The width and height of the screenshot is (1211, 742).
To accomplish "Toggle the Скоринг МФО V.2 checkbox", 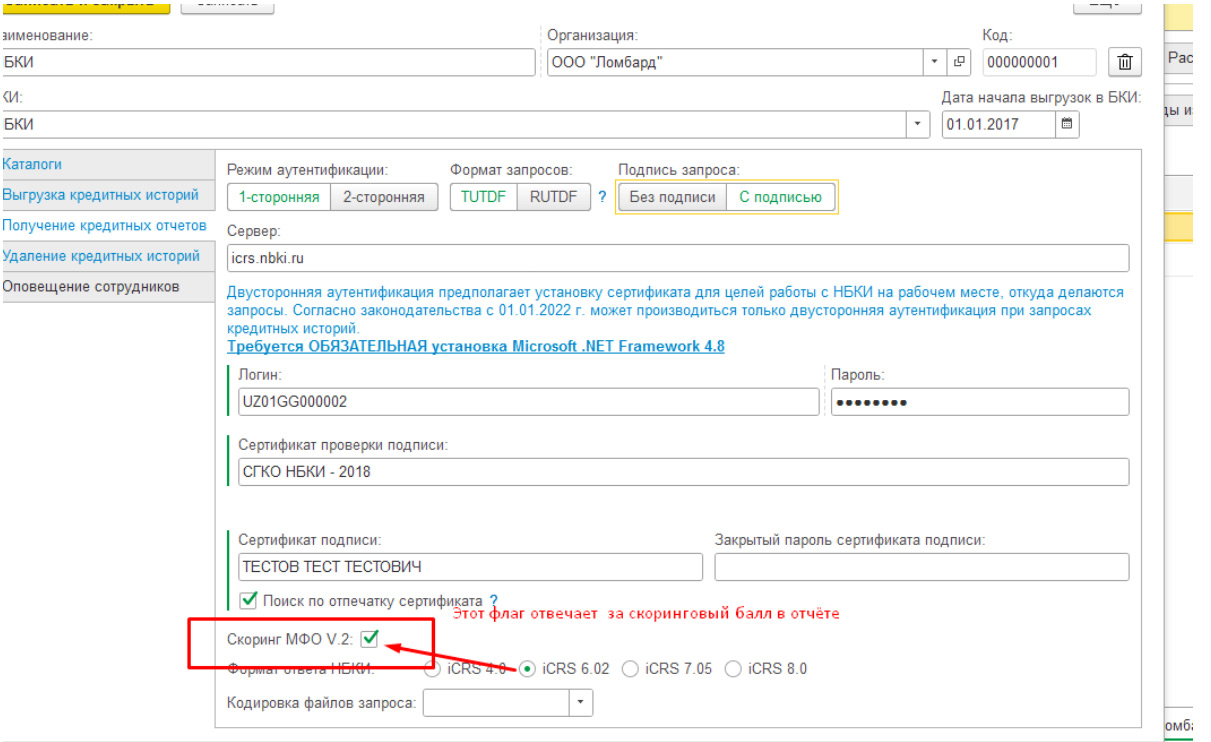I will tap(371, 637).
